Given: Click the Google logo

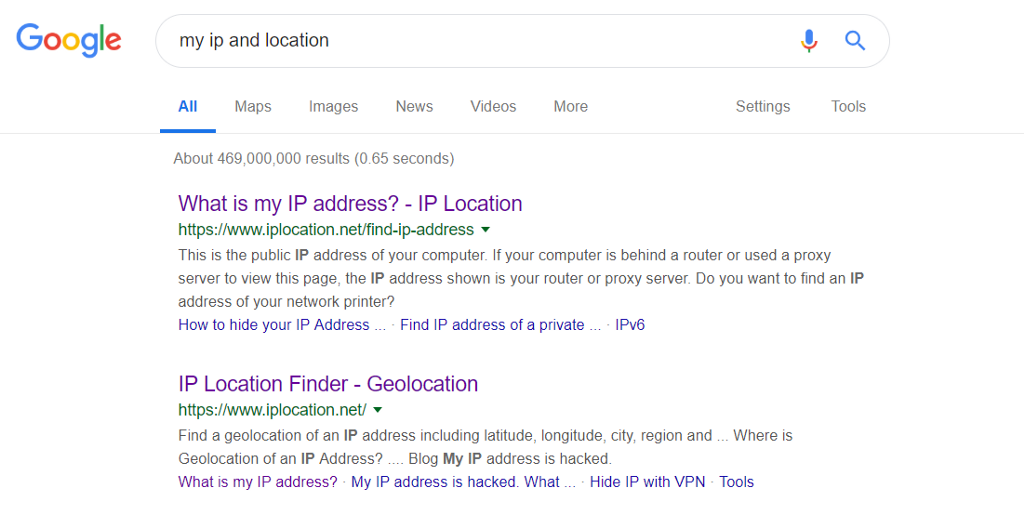Looking at the screenshot, I should [x=68, y=40].
